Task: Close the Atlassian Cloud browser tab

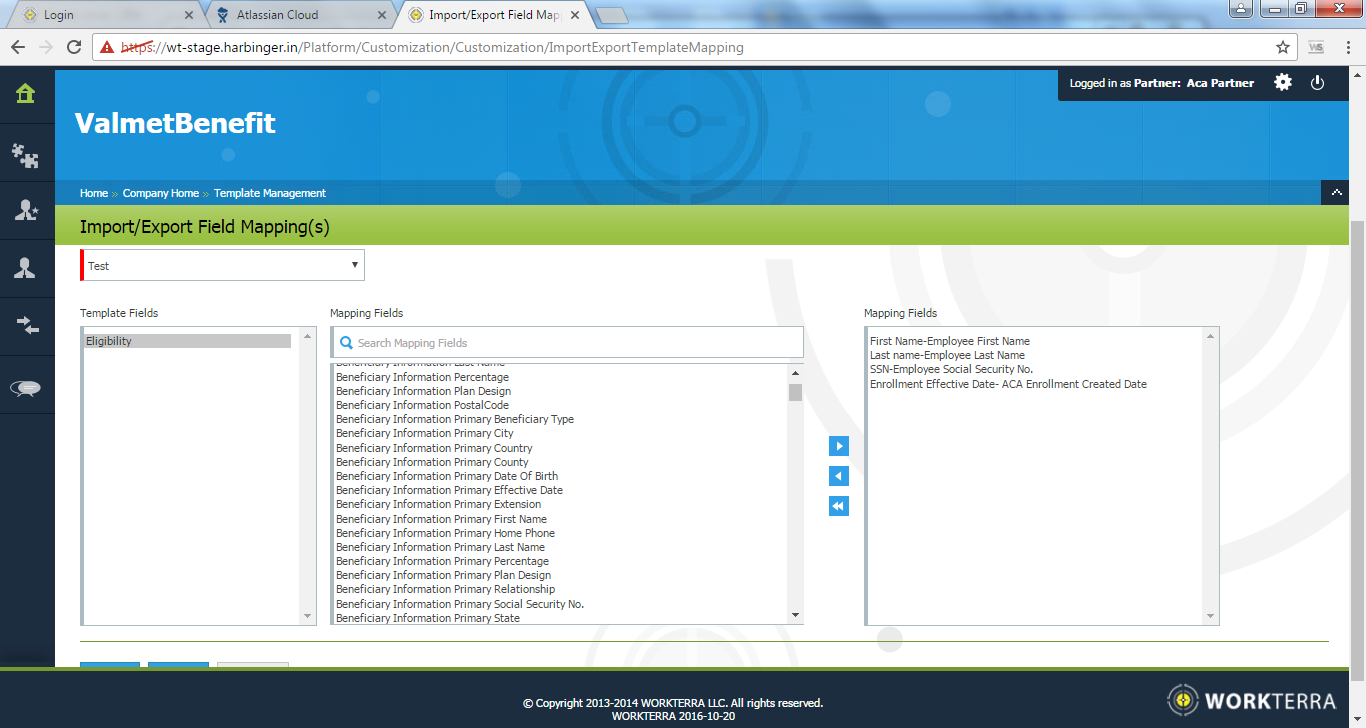Action: (x=382, y=15)
